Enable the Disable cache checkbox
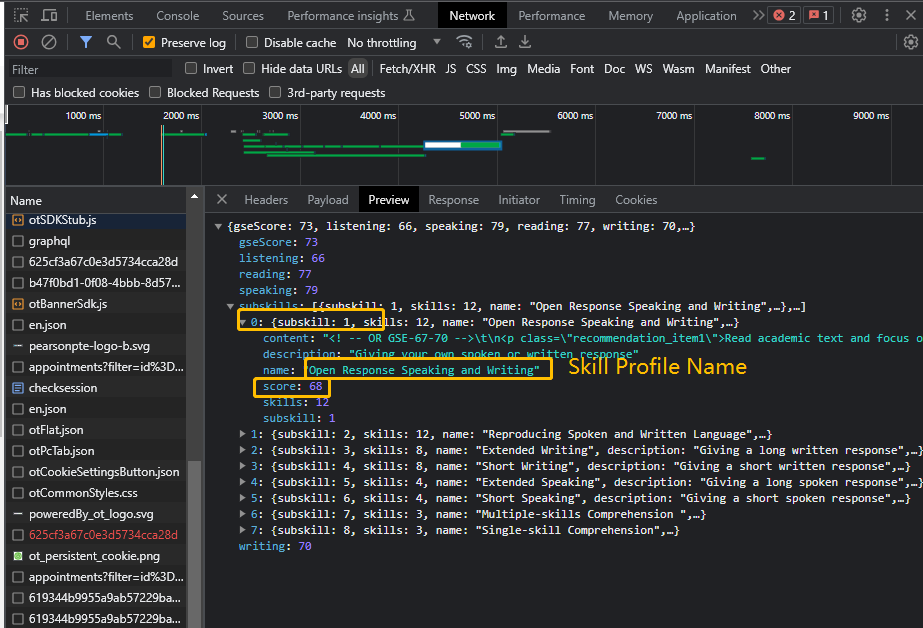The width and height of the screenshot is (923, 628). tap(251, 43)
